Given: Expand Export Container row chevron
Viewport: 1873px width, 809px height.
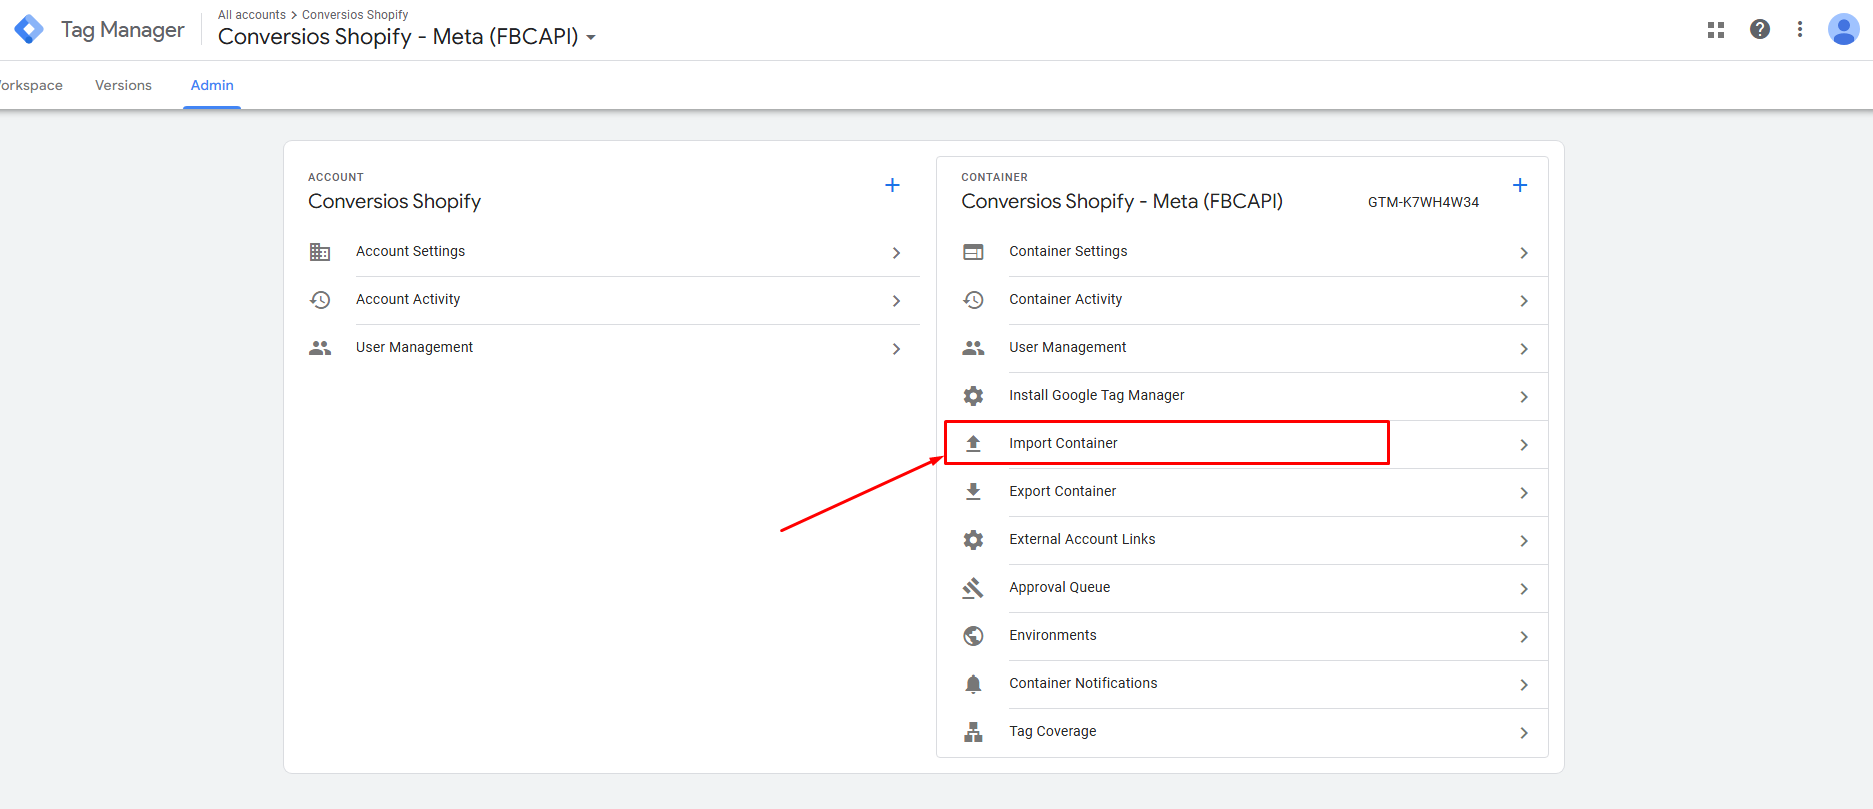Looking at the screenshot, I should click(1524, 493).
